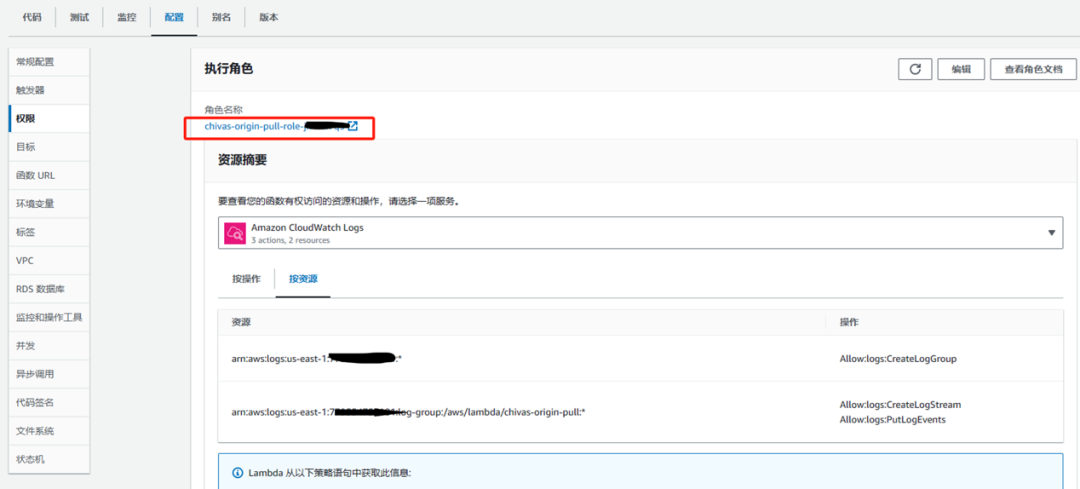Go to the 别名 tab
The image size is (1080, 489).
pyautogui.click(x=221, y=17)
